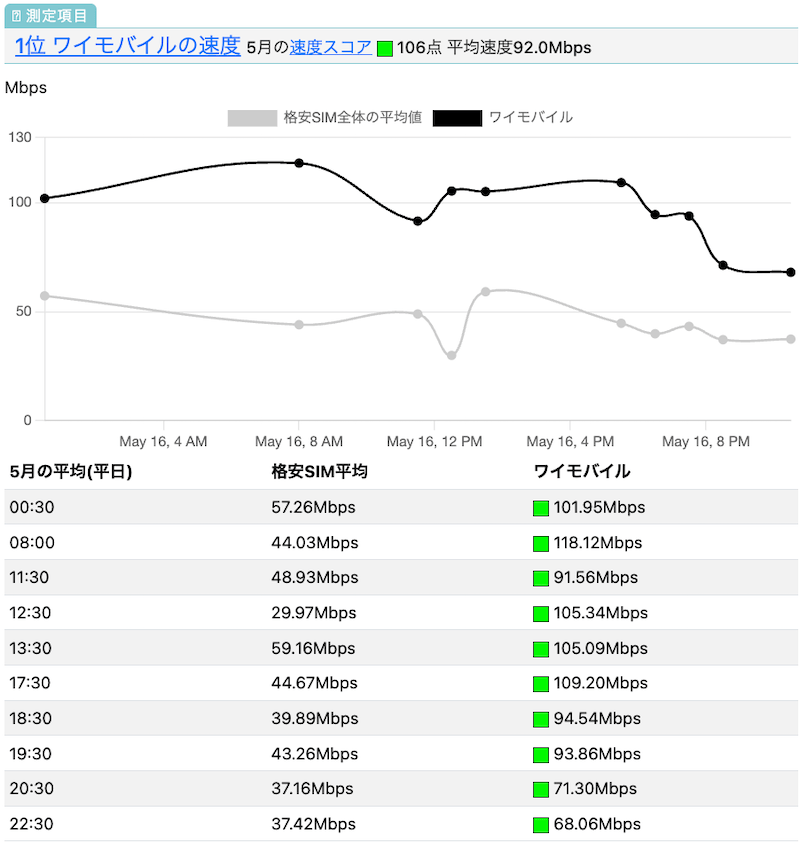This screenshot has height=851, width=800.
Task: Click the 59.16Mbps cell
Action: pos(313,648)
